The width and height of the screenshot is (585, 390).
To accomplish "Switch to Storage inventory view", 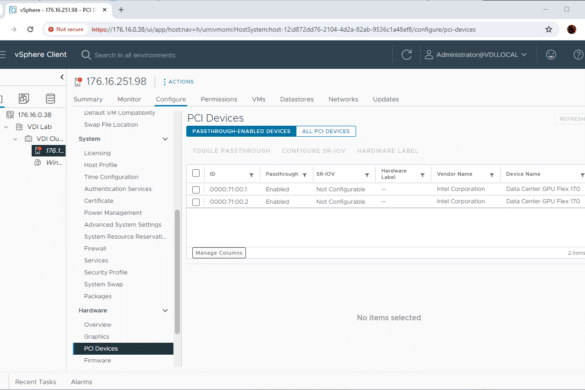I will pyautogui.click(x=50, y=99).
